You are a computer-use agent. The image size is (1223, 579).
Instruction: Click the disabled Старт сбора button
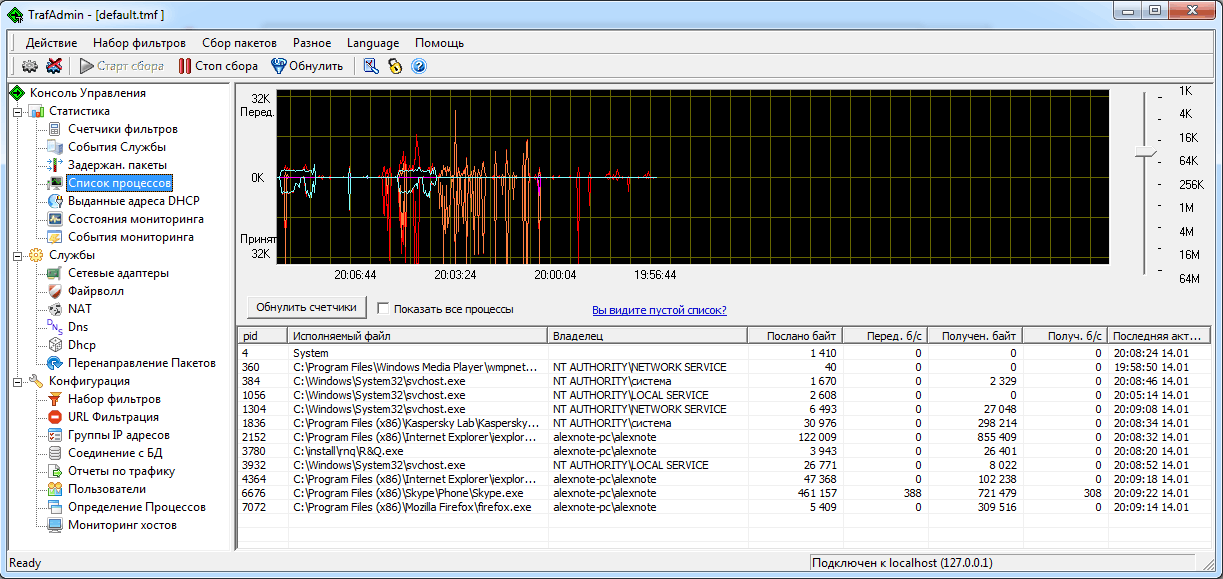(x=122, y=66)
